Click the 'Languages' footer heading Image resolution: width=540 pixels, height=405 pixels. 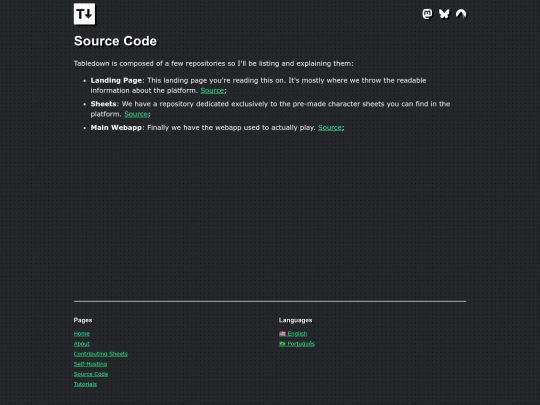tap(295, 320)
